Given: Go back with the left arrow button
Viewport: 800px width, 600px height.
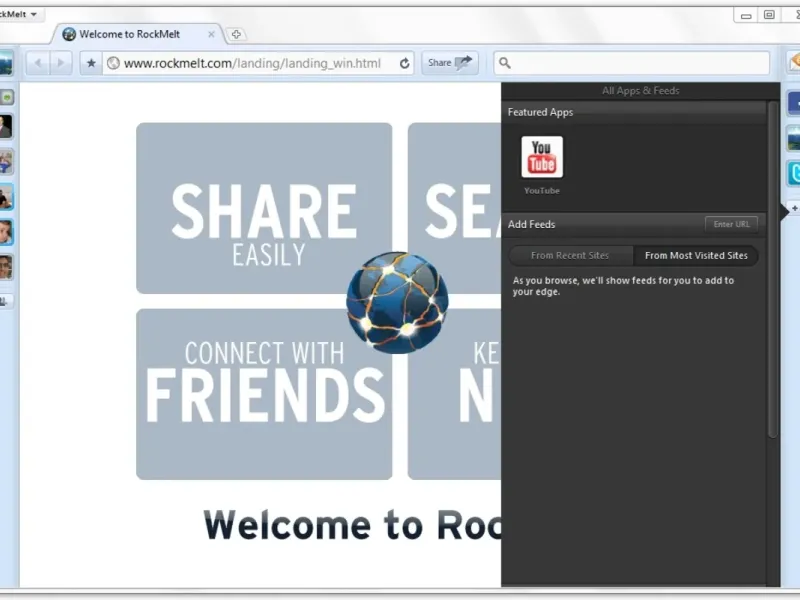Looking at the screenshot, I should point(37,63).
